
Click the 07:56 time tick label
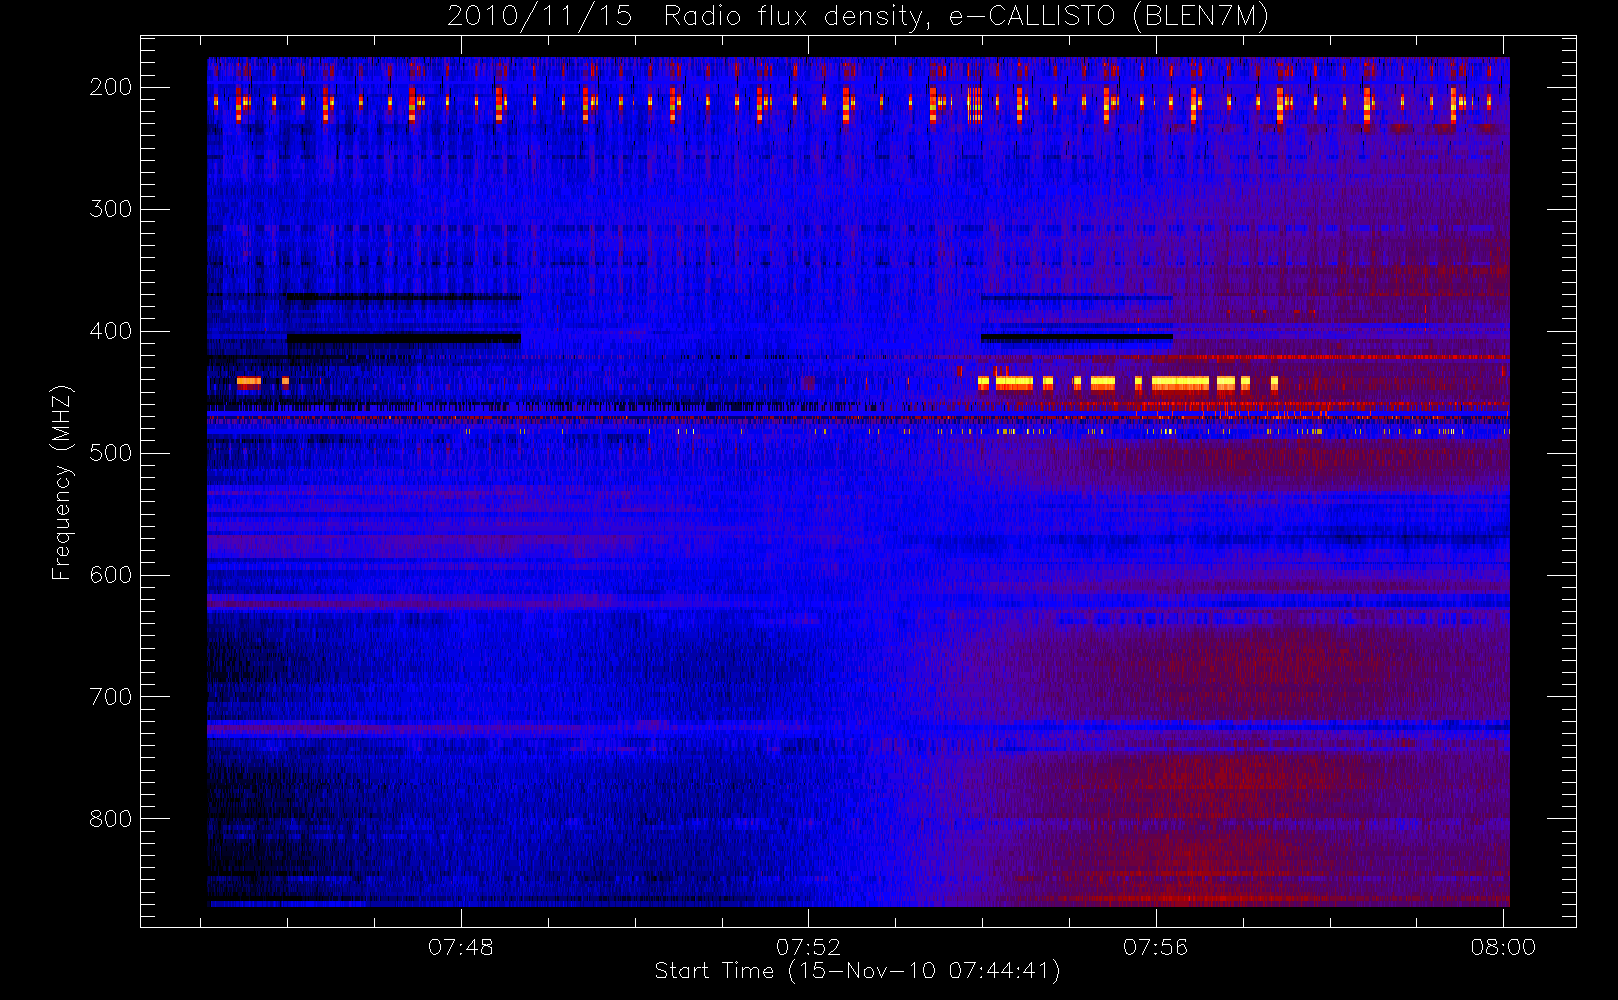[x=1156, y=947]
